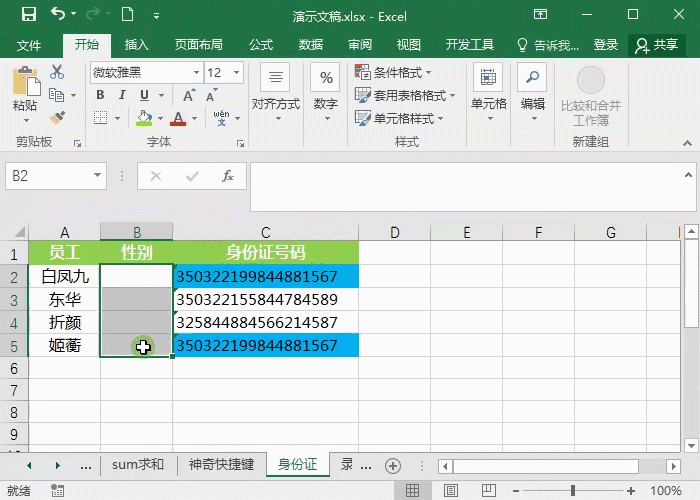Click the Select All corner triangle
700x500 pixels.
(x=19, y=232)
